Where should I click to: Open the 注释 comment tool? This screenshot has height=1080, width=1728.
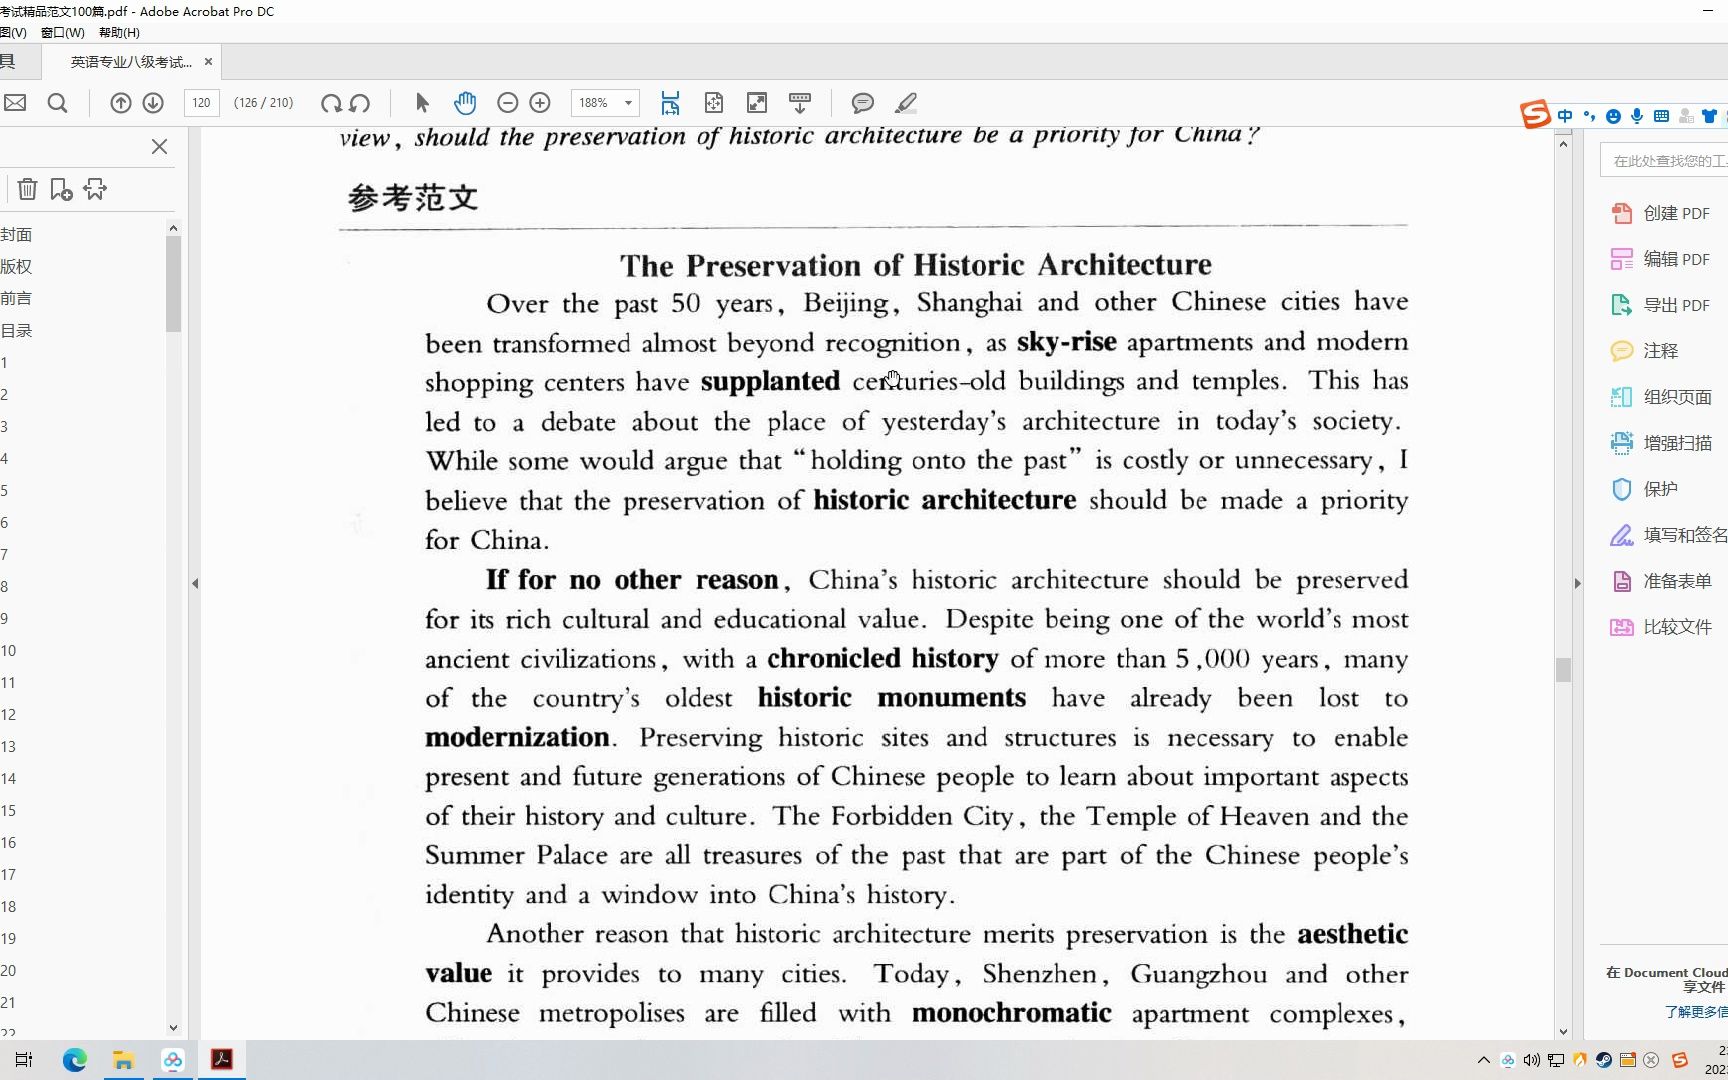coord(1645,351)
